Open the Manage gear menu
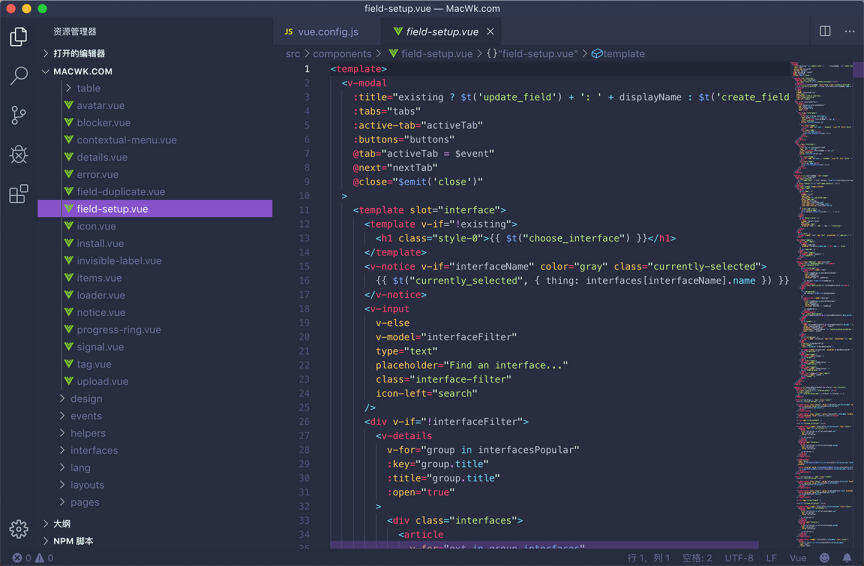Image resolution: width=864 pixels, height=566 pixels. [x=18, y=529]
